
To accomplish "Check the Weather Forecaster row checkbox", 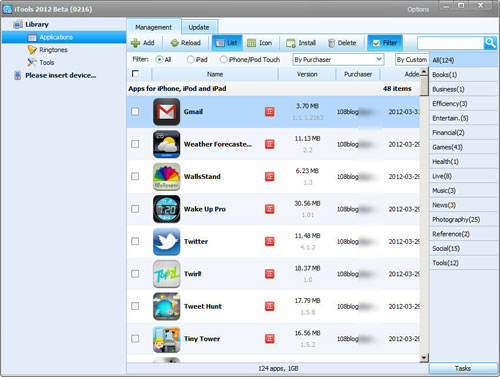I will click(x=135, y=144).
